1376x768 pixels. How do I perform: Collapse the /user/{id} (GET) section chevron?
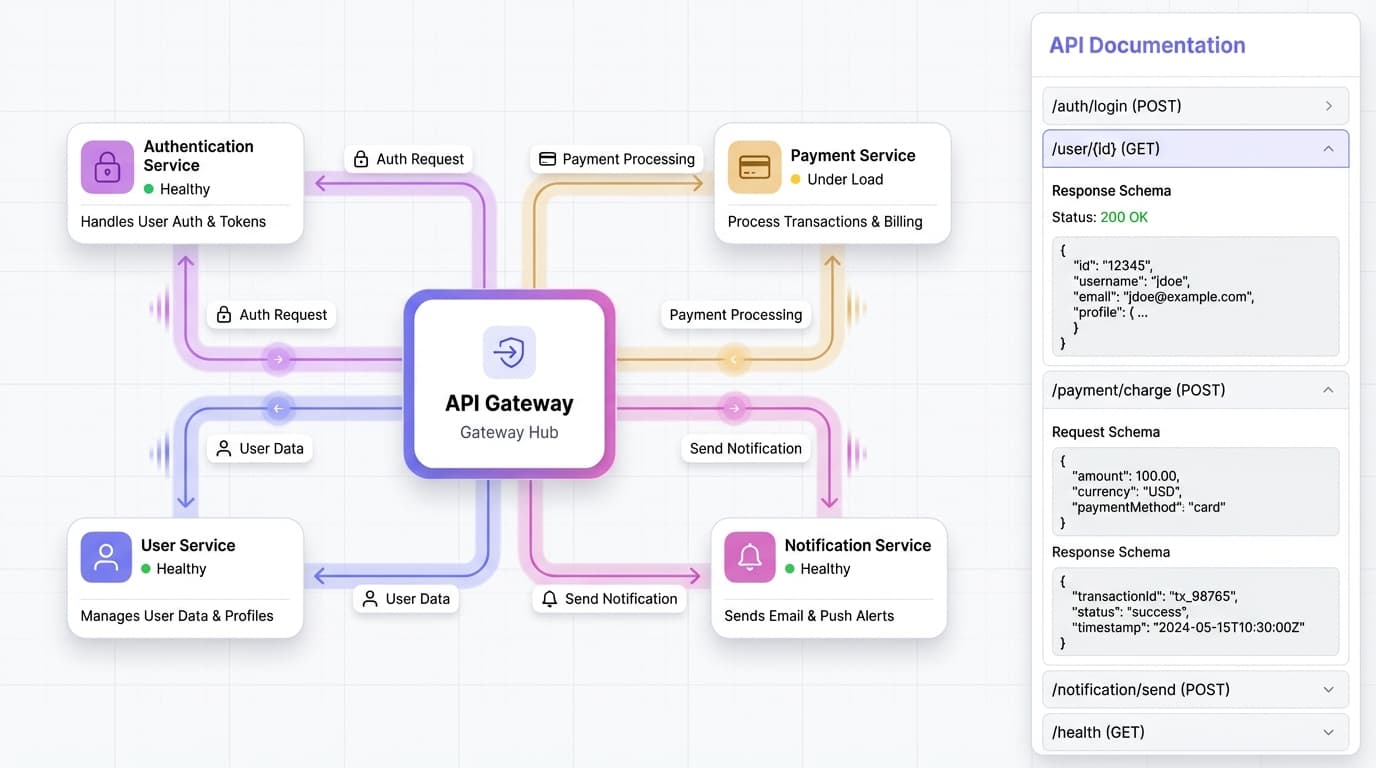[x=1328, y=149]
